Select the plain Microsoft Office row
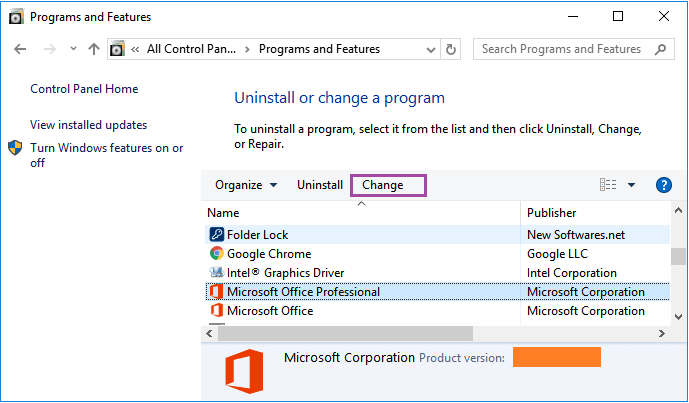 437,311
